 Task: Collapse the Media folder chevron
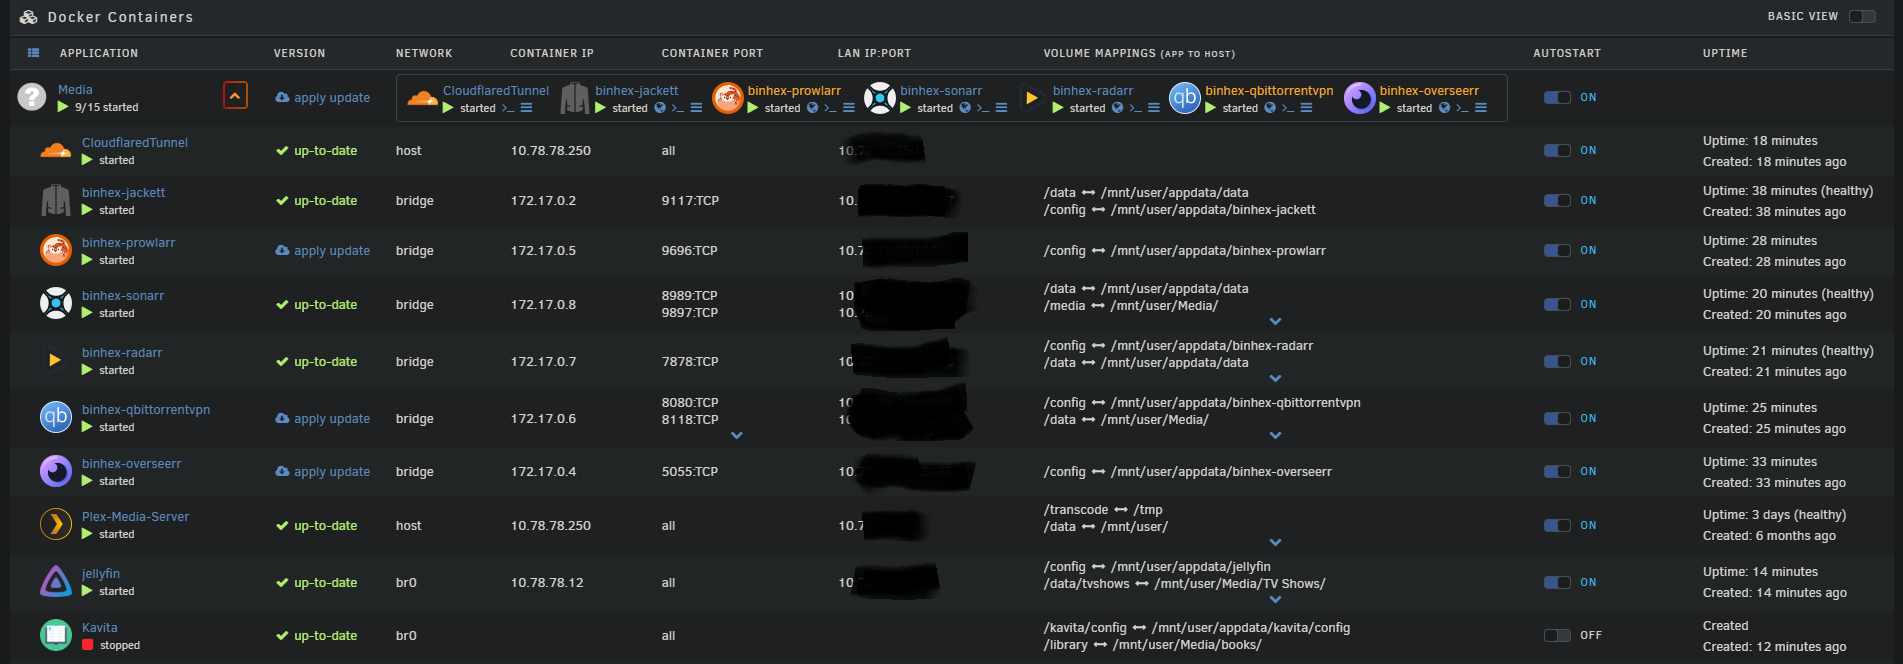point(235,96)
